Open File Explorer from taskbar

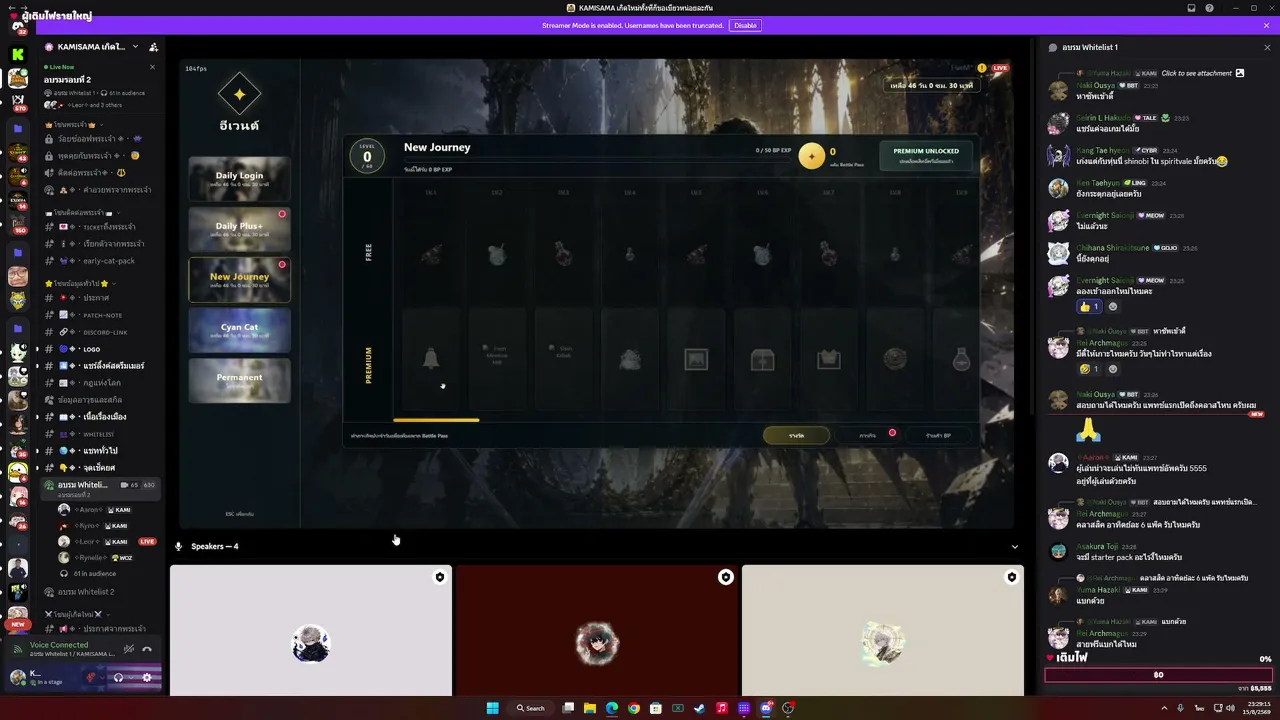coord(590,708)
